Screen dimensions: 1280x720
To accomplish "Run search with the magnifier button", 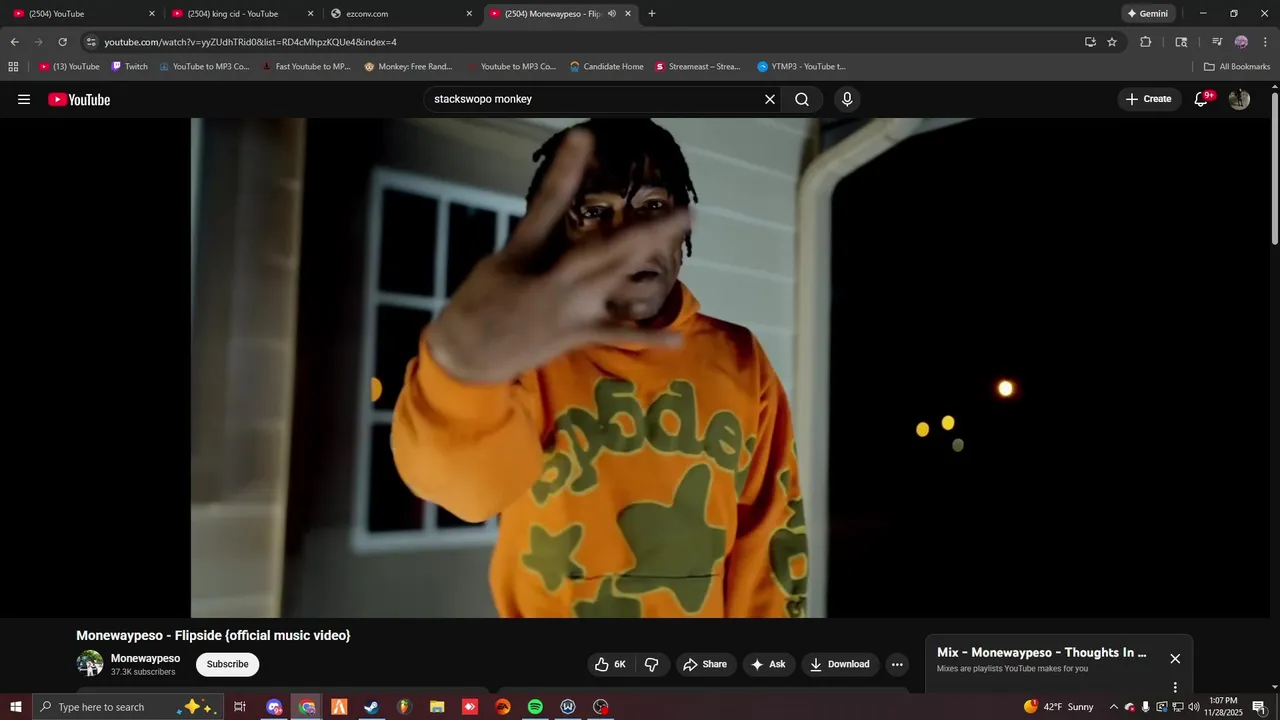I will (802, 99).
